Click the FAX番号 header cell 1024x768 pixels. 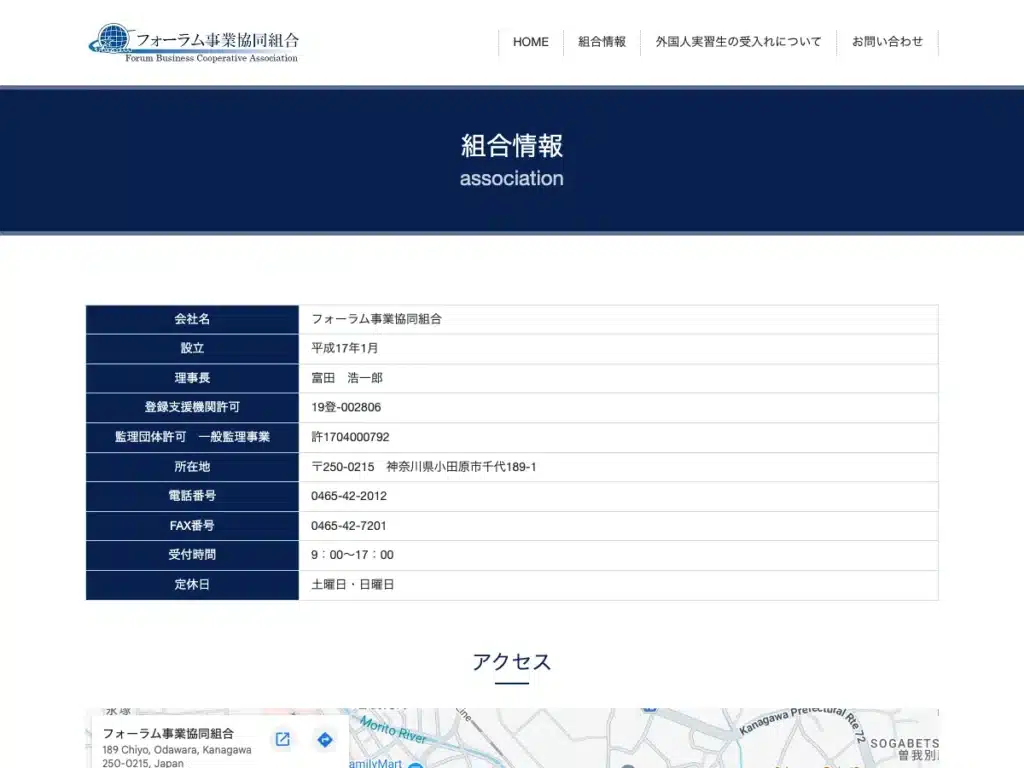point(192,526)
